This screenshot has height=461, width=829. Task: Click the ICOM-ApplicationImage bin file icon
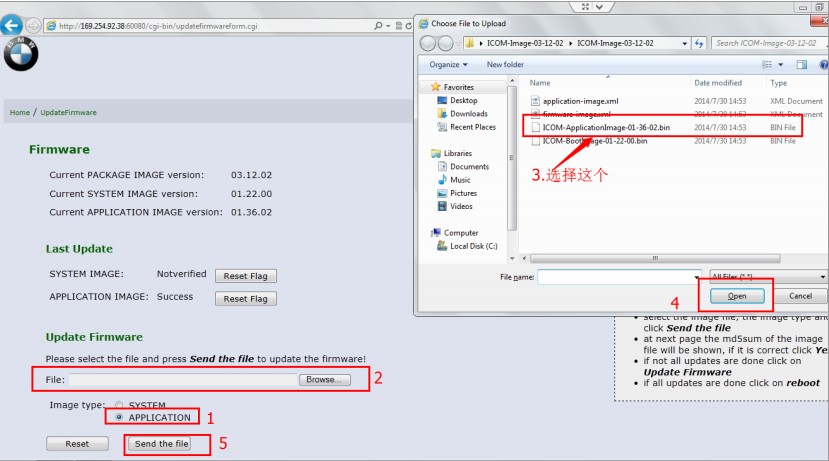pyautogui.click(x=536, y=127)
